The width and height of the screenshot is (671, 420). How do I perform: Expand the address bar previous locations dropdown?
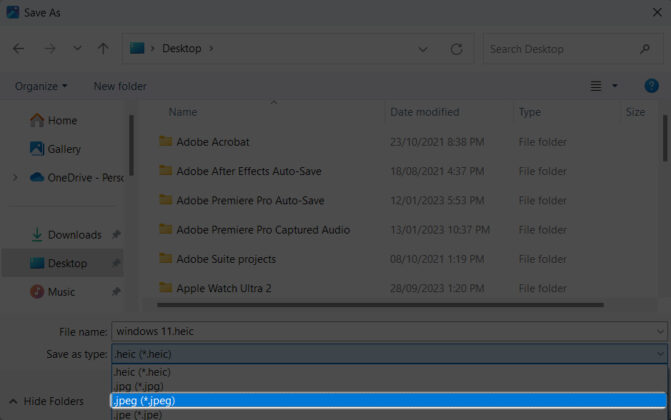pos(424,49)
